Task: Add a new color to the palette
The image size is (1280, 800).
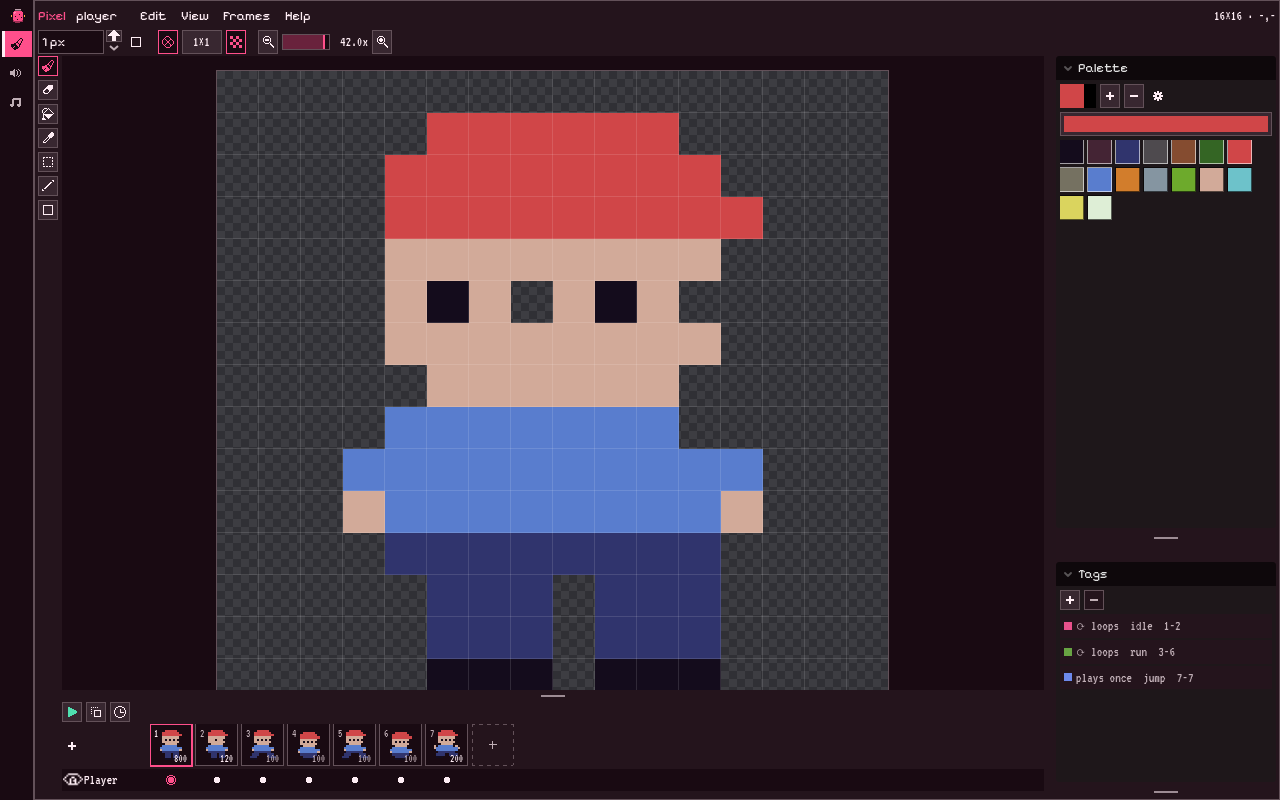Action: (1110, 96)
